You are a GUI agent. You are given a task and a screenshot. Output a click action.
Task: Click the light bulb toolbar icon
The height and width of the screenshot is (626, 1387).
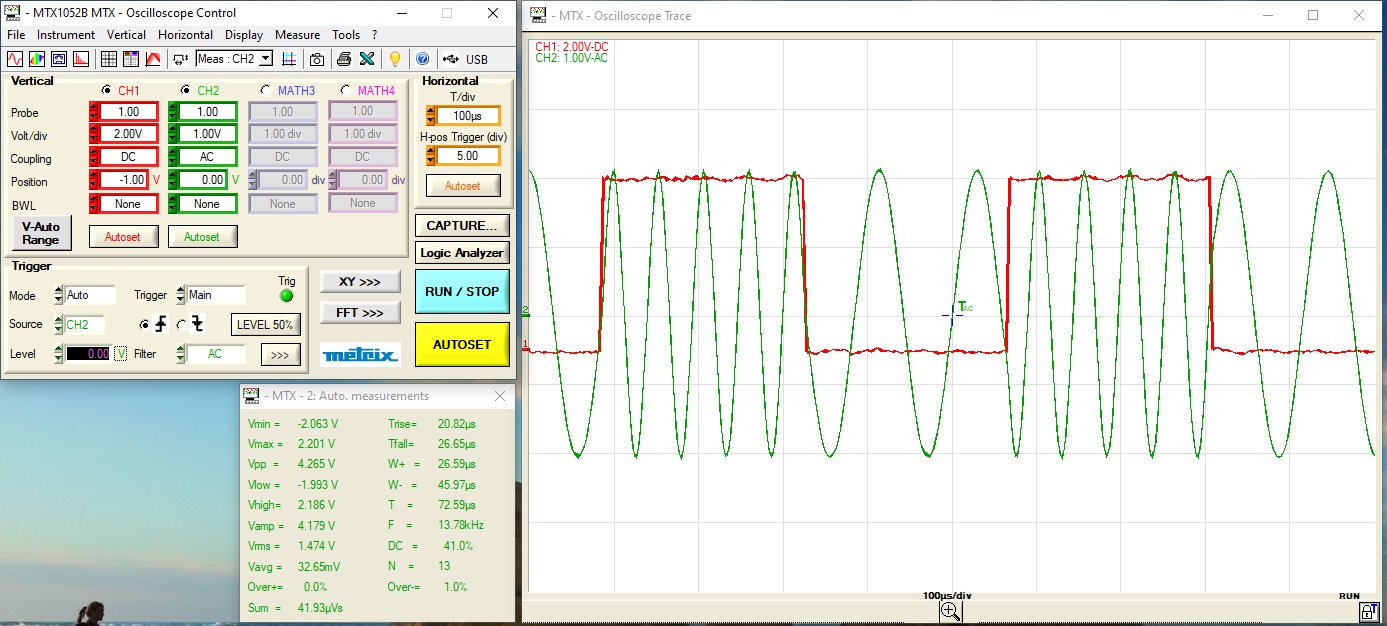tap(395, 59)
